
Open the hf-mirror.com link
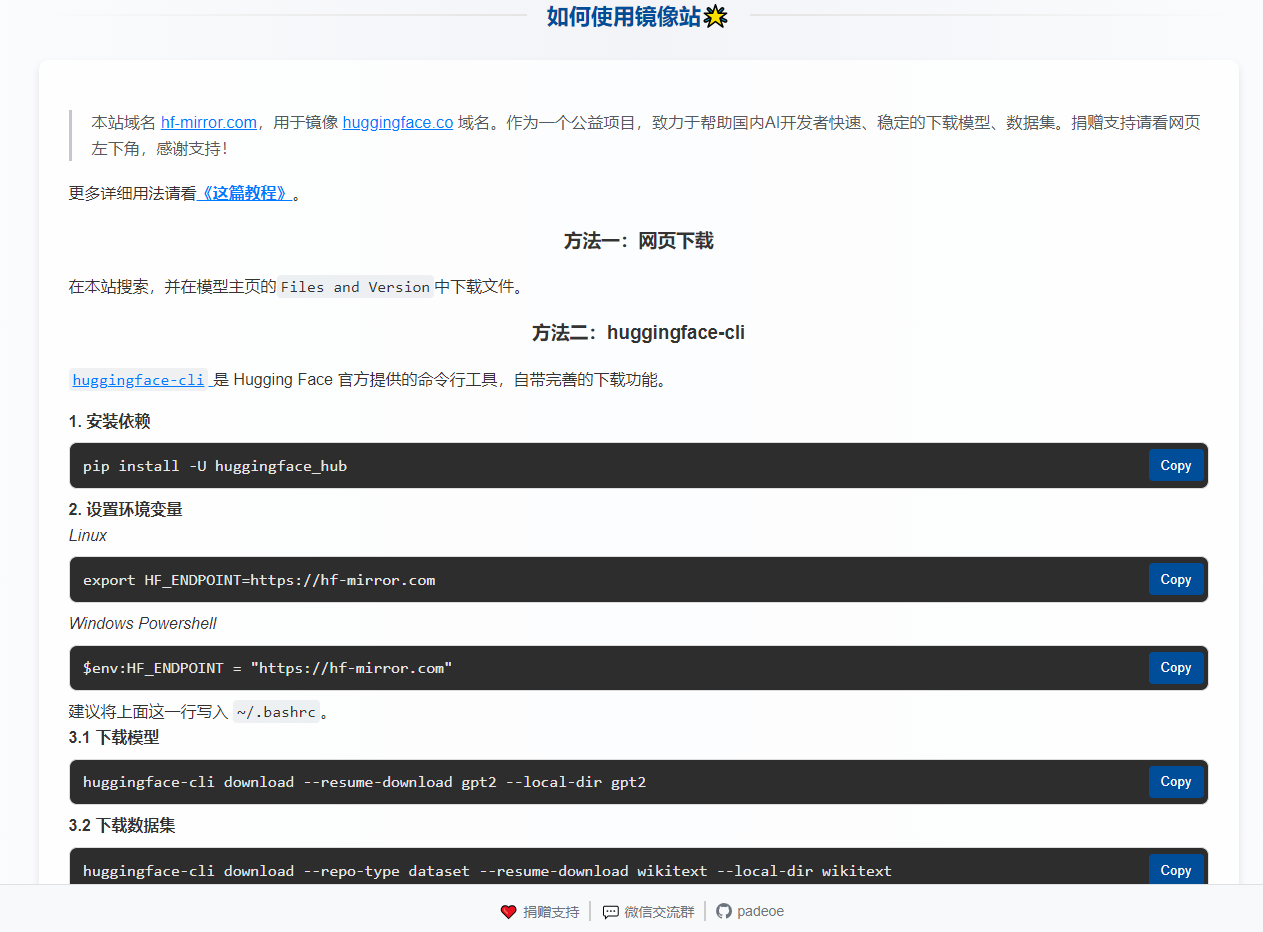coord(208,123)
